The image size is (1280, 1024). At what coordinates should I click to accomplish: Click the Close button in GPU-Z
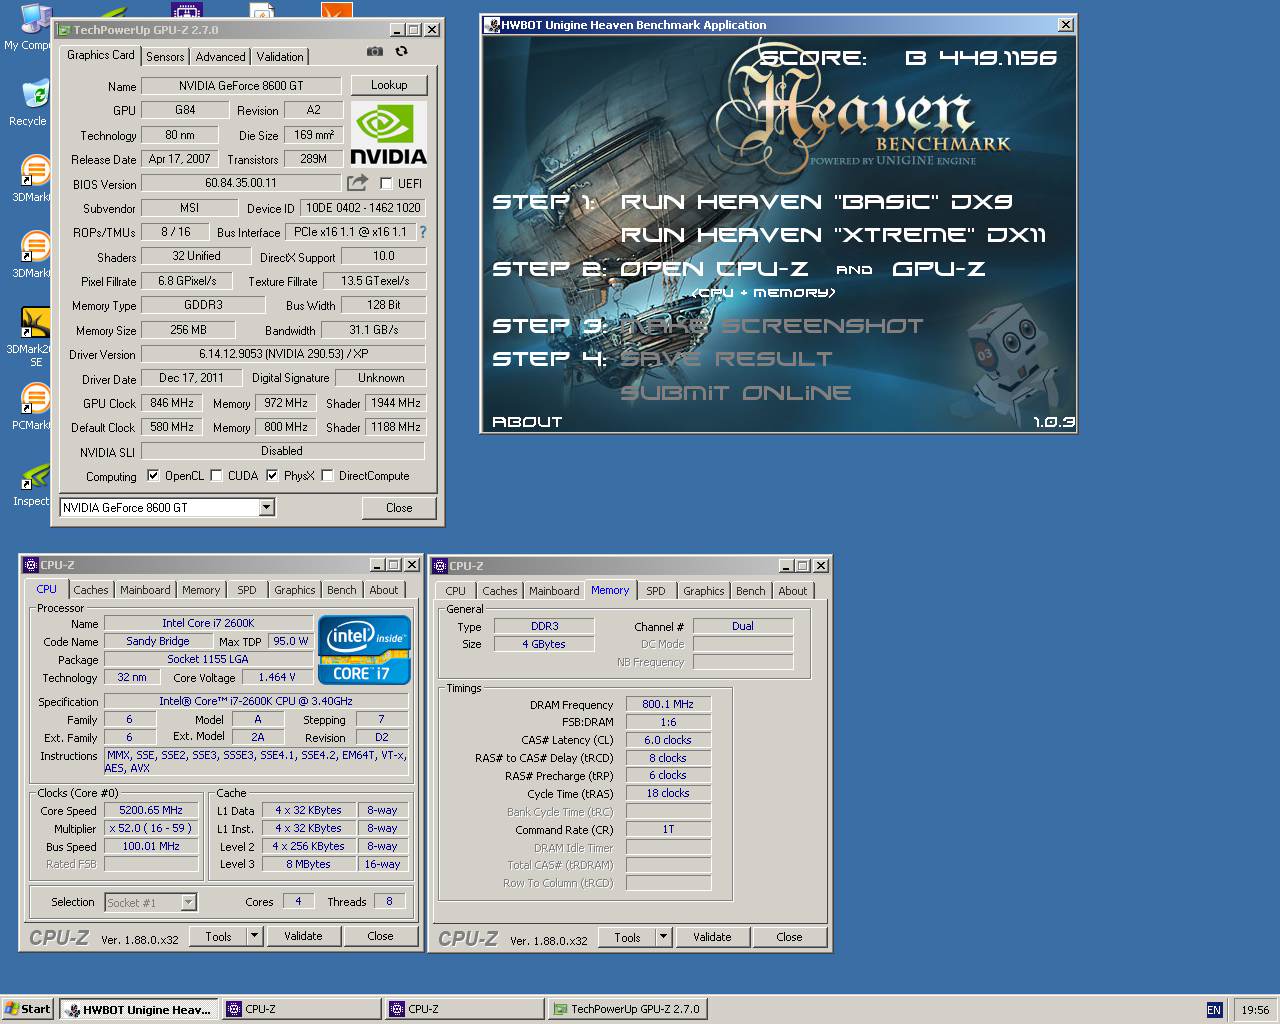pos(399,508)
